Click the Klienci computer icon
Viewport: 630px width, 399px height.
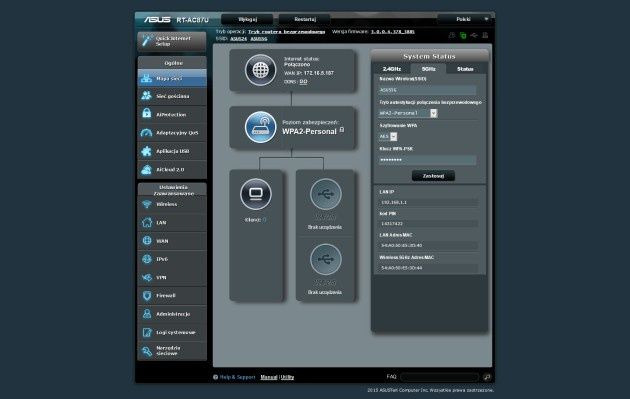[x=256, y=194]
